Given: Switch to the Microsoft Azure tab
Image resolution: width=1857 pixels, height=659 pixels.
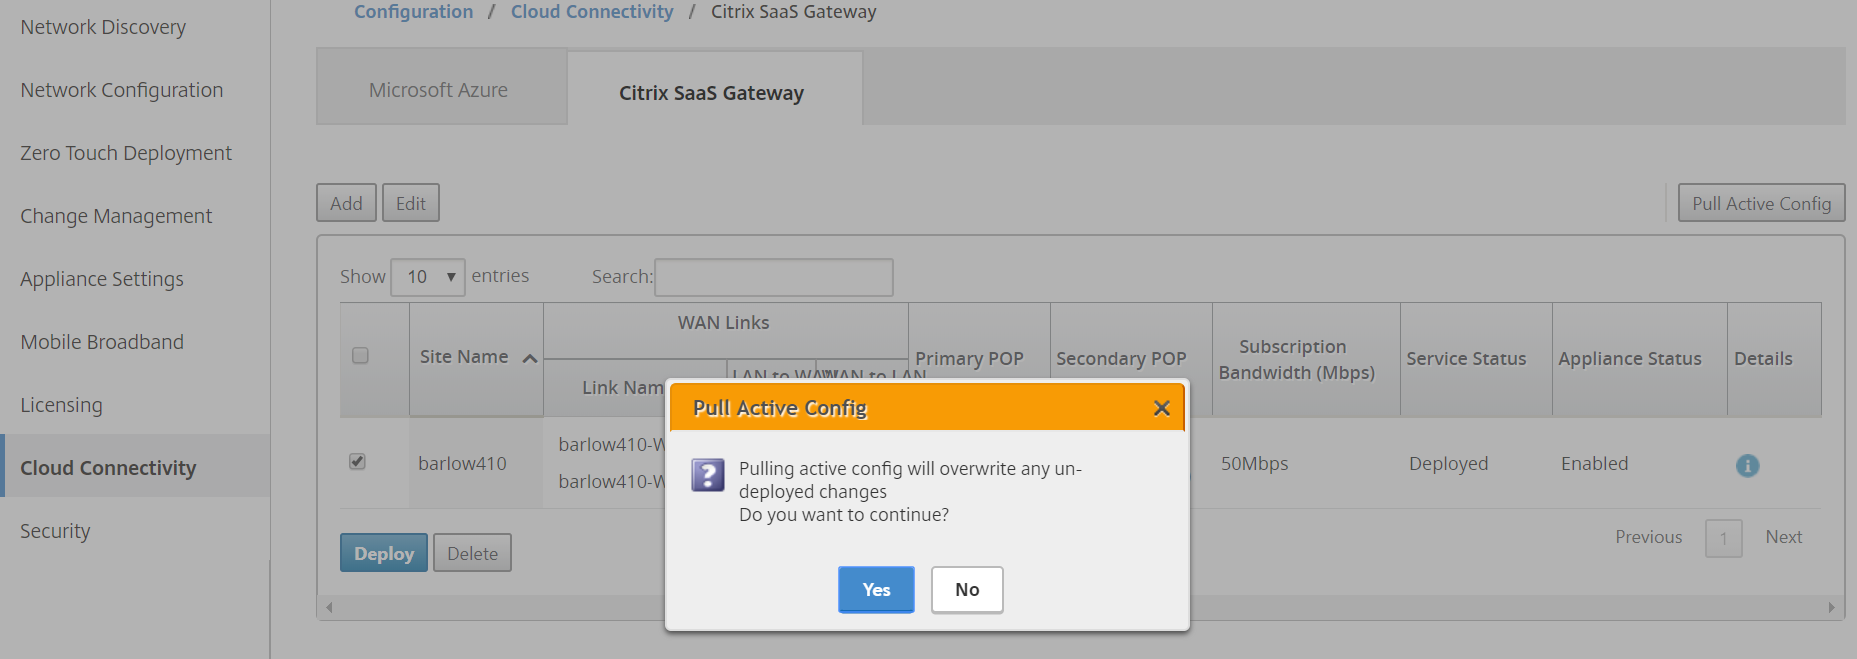Looking at the screenshot, I should [x=438, y=90].
